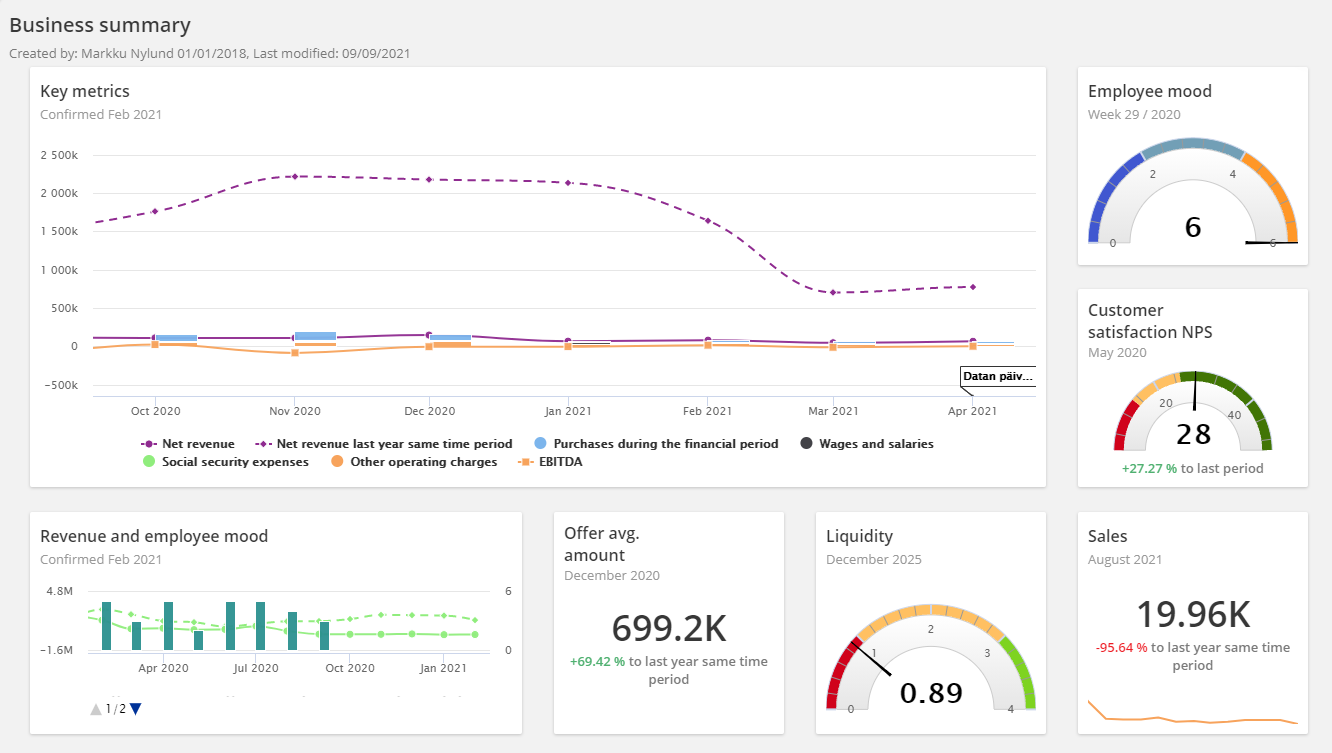Click the Customer satisfaction NPS gauge needle
This screenshot has height=753, width=1332.
pos(1194,390)
